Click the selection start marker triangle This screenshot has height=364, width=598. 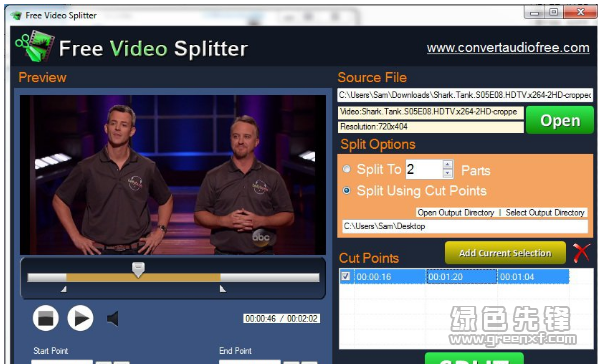pos(64,289)
